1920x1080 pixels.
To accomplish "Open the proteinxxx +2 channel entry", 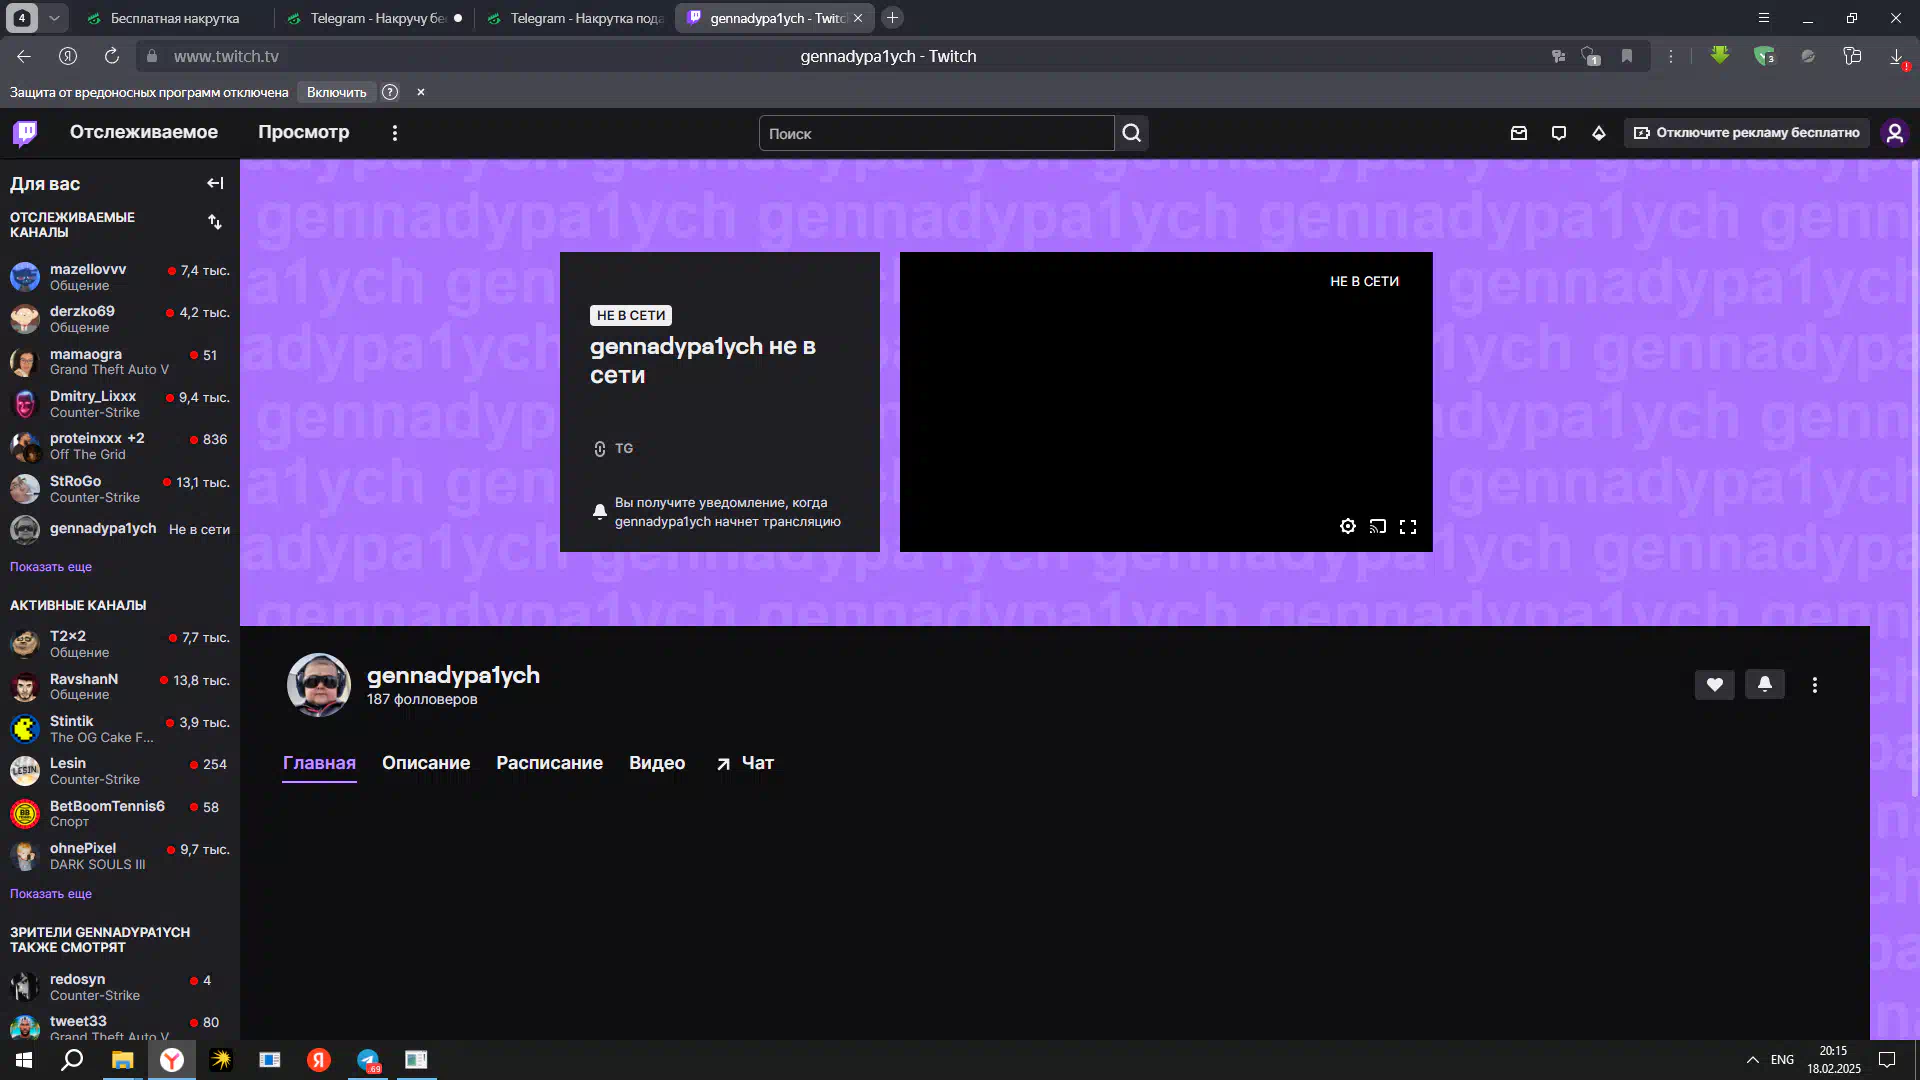I will click(120, 446).
